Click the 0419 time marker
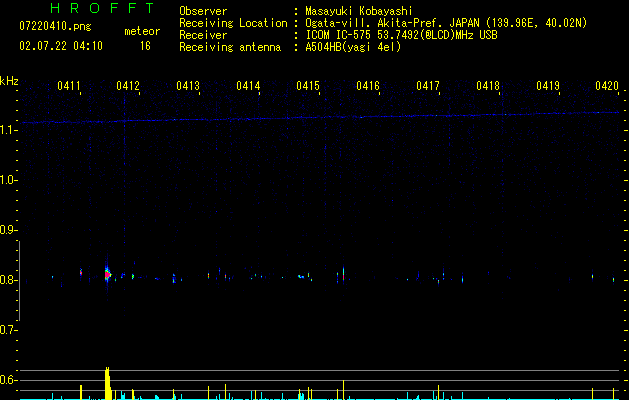The image size is (629, 400). (548, 86)
